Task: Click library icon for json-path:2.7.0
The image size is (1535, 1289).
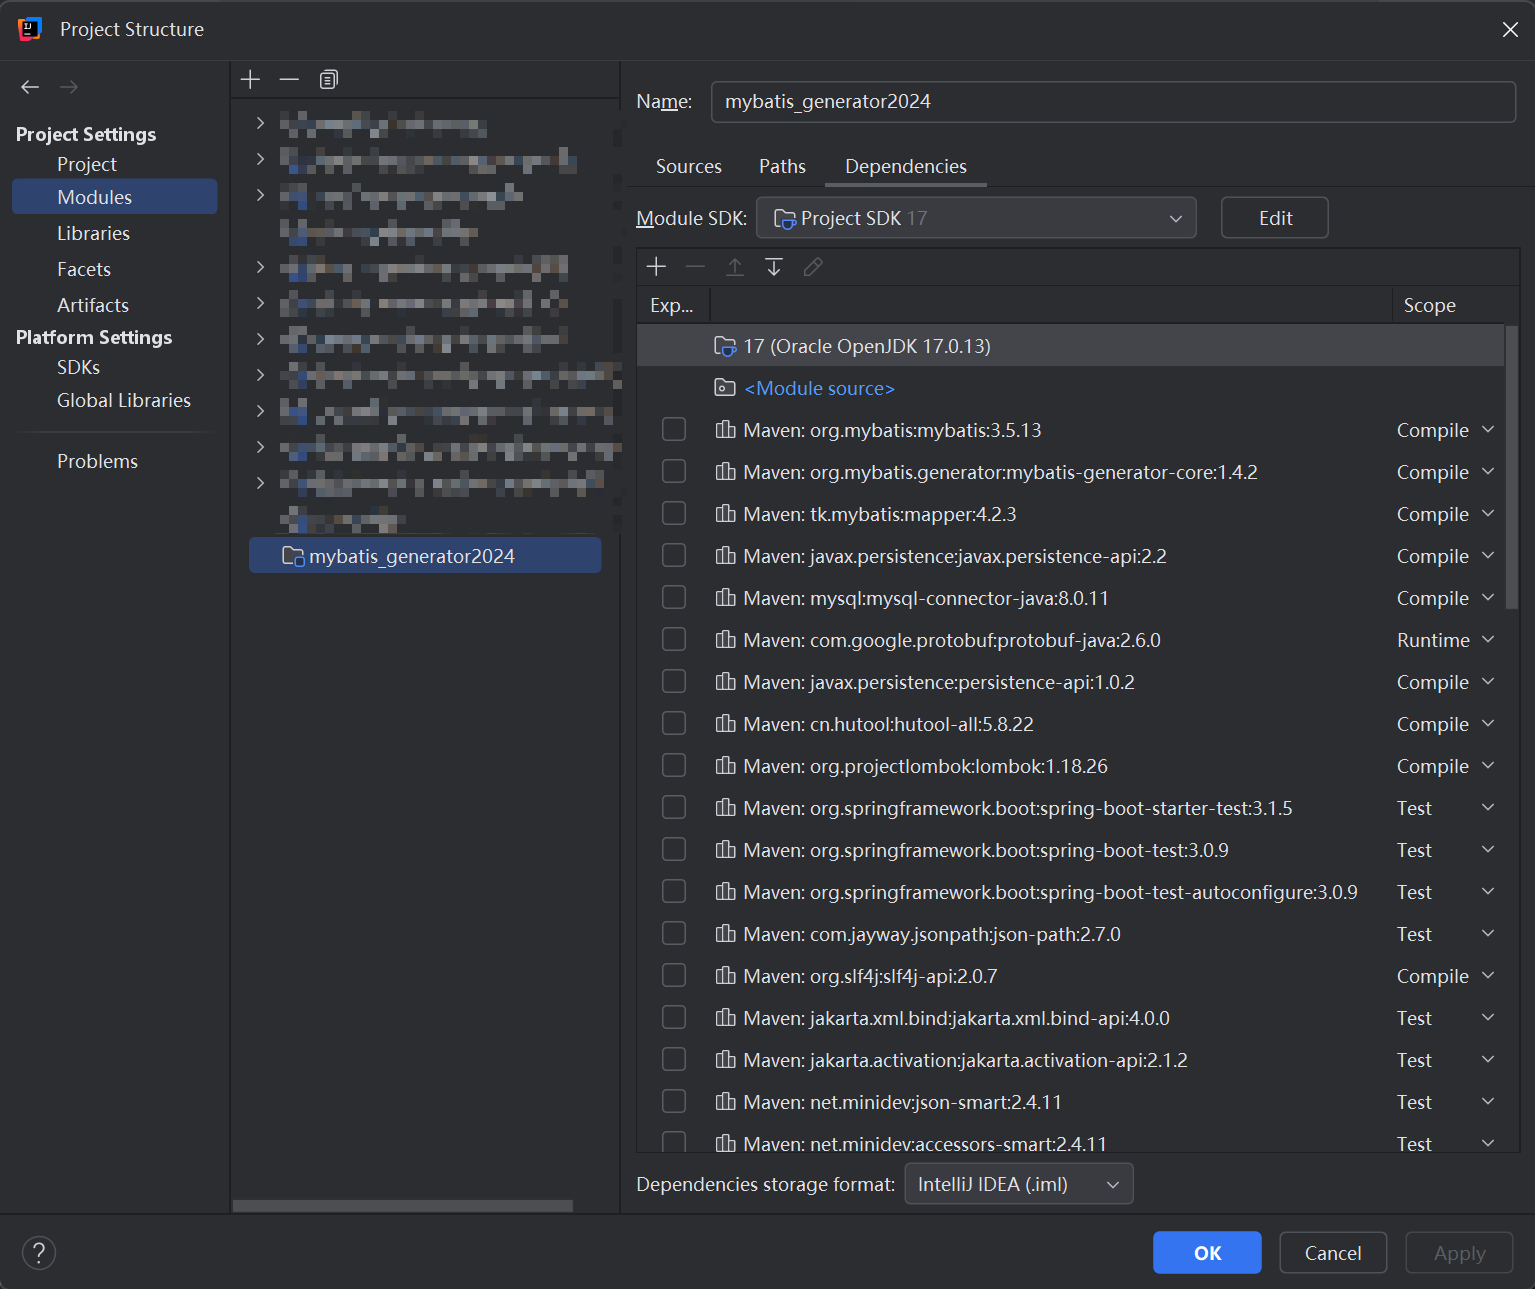Action: coord(726,934)
